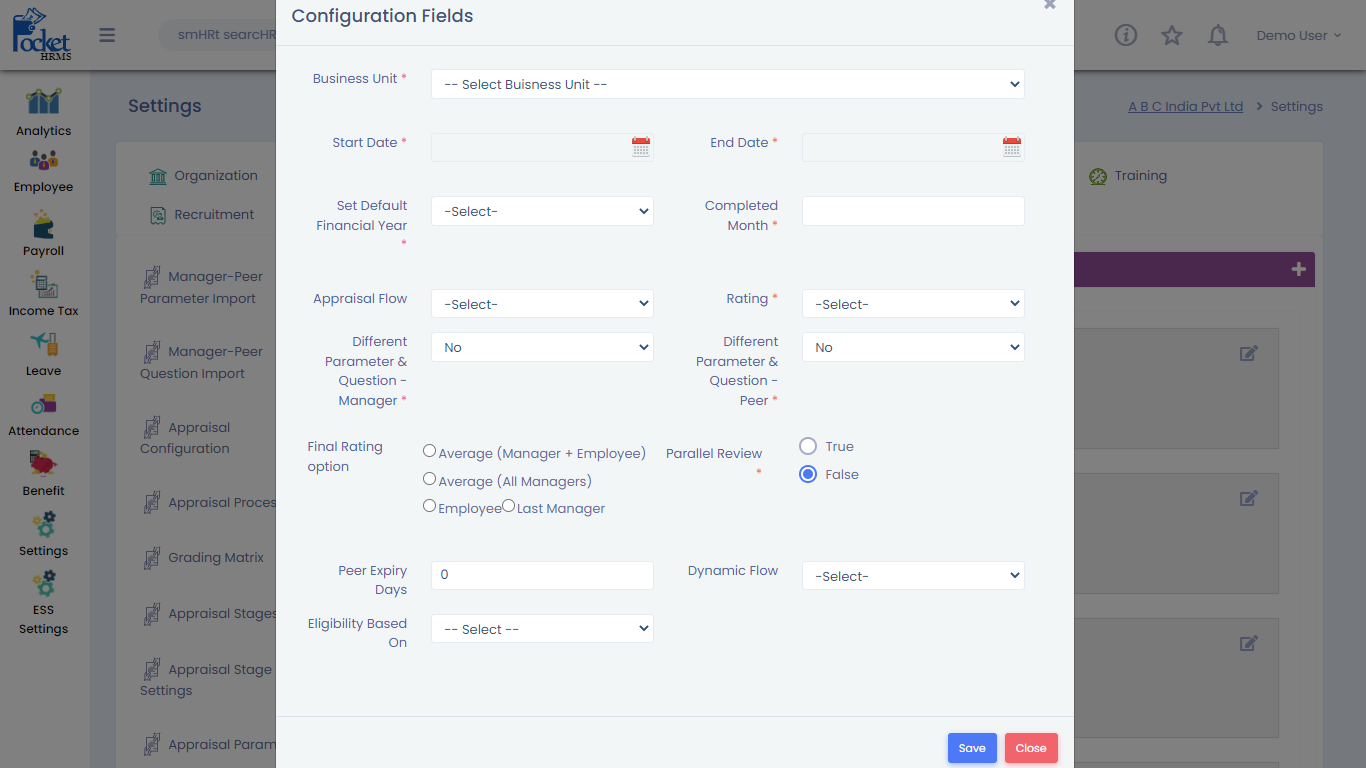Image resolution: width=1366 pixels, height=768 pixels.
Task: Click the favorites star icon
Action: (1172, 36)
